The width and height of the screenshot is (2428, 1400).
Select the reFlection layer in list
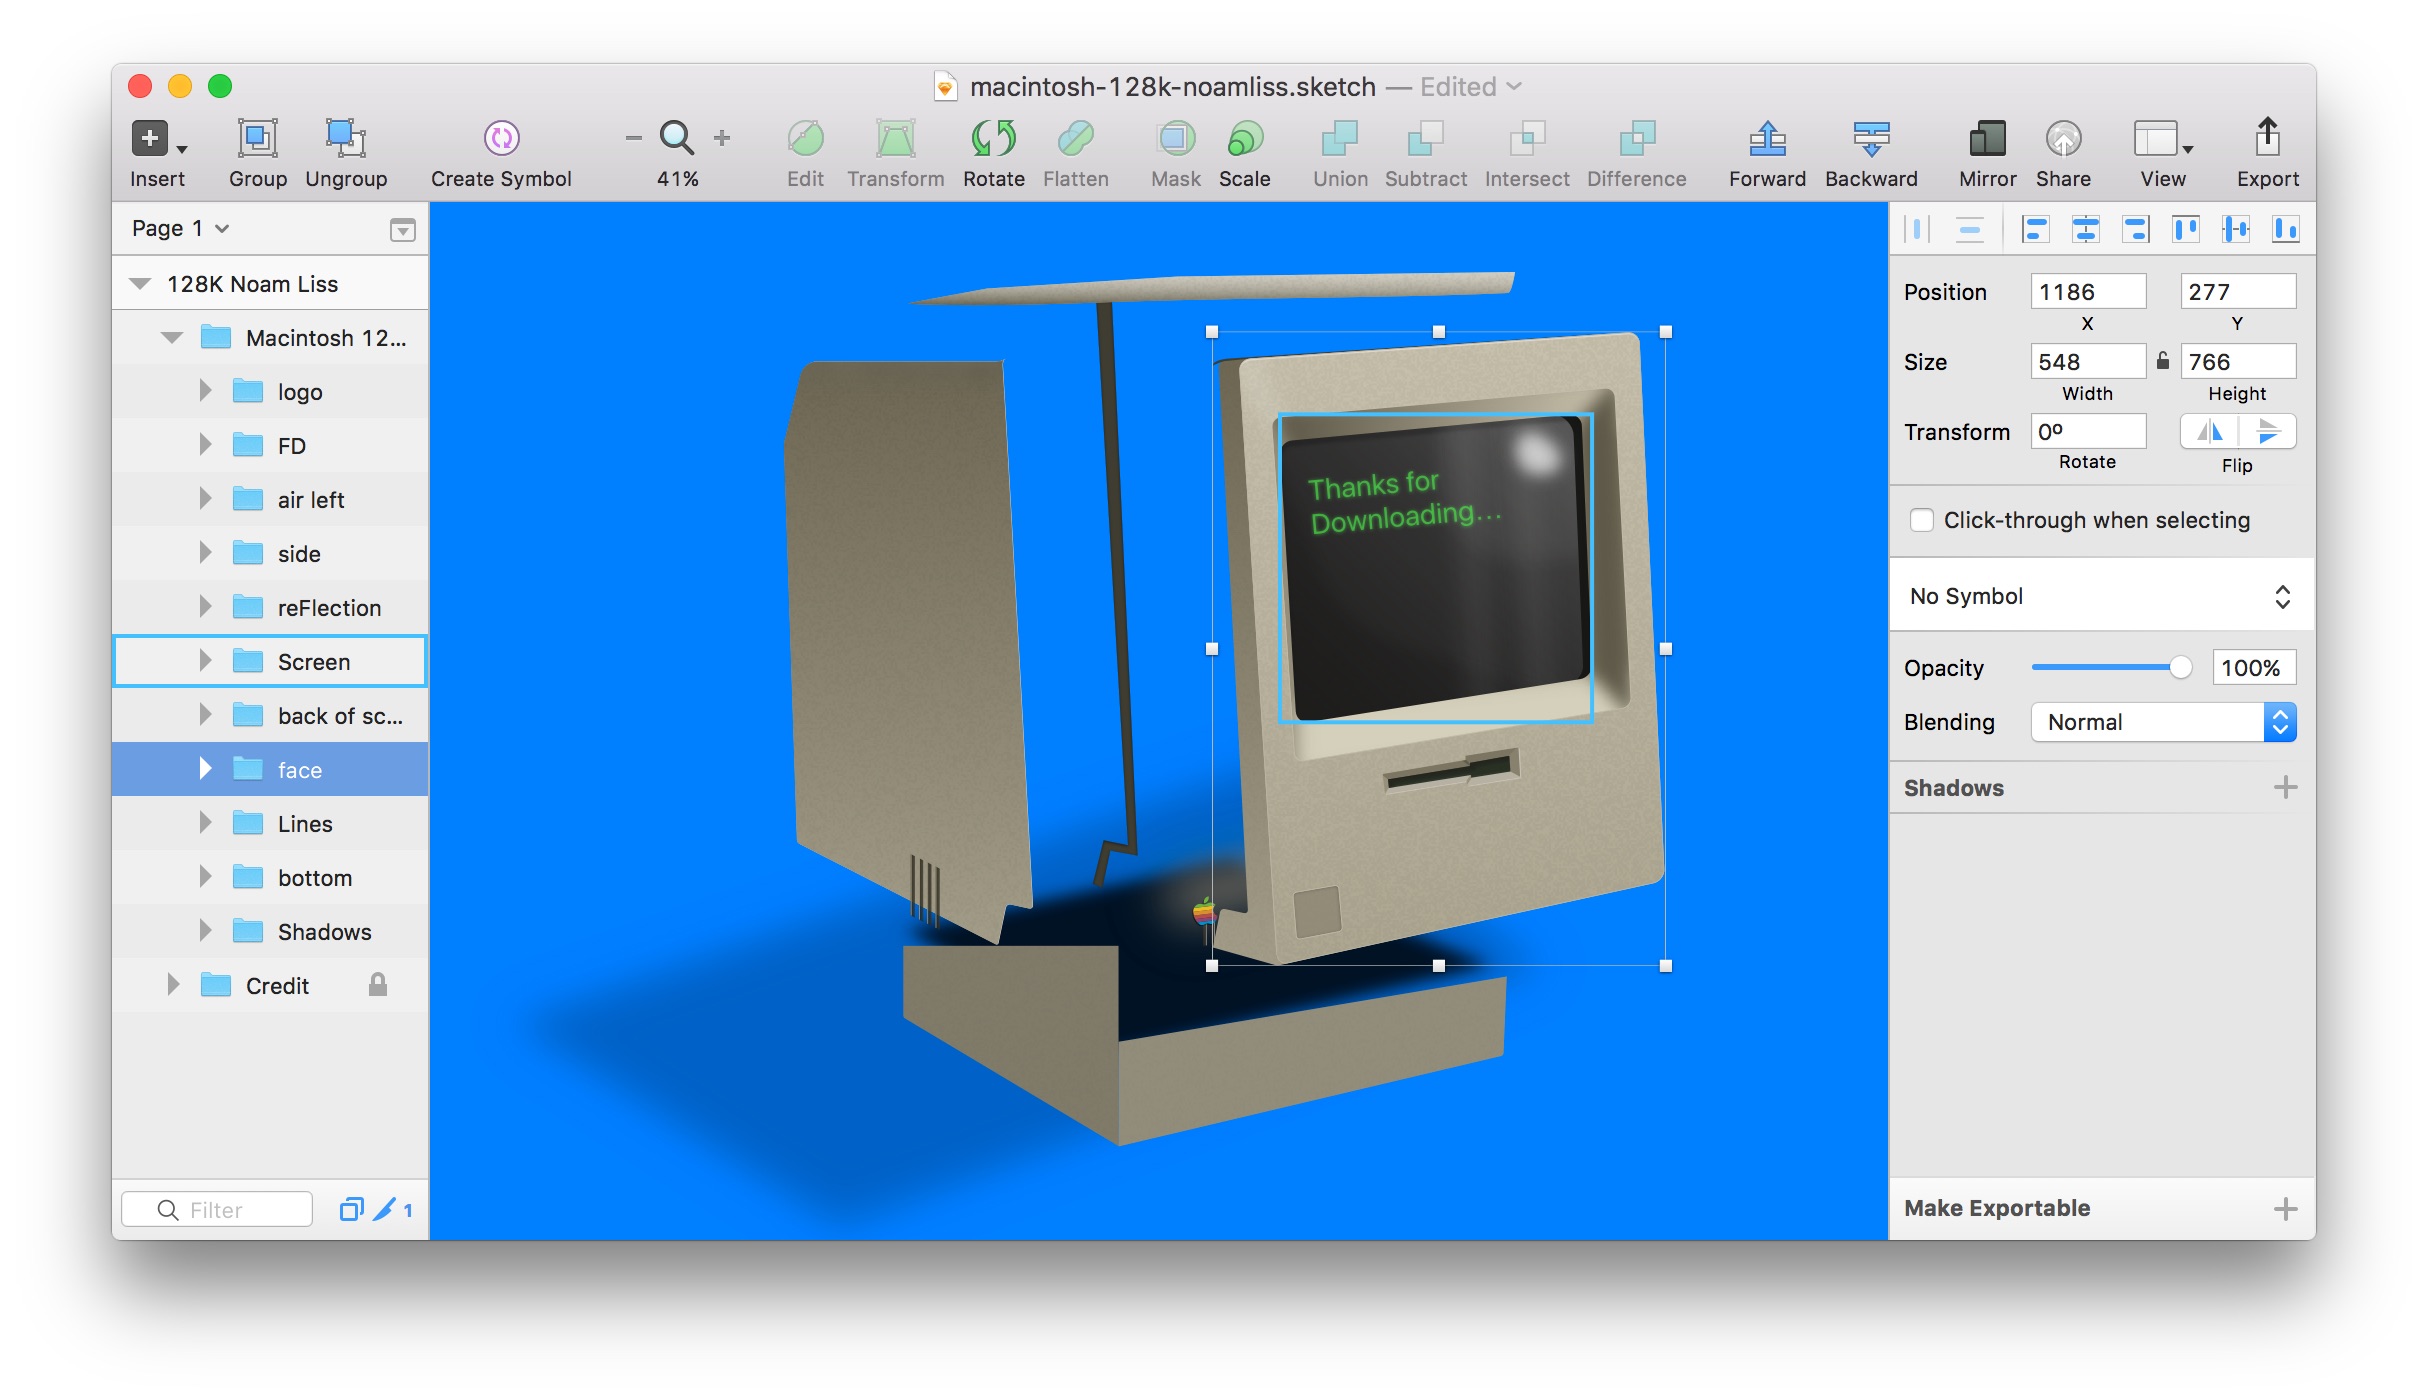tap(328, 608)
